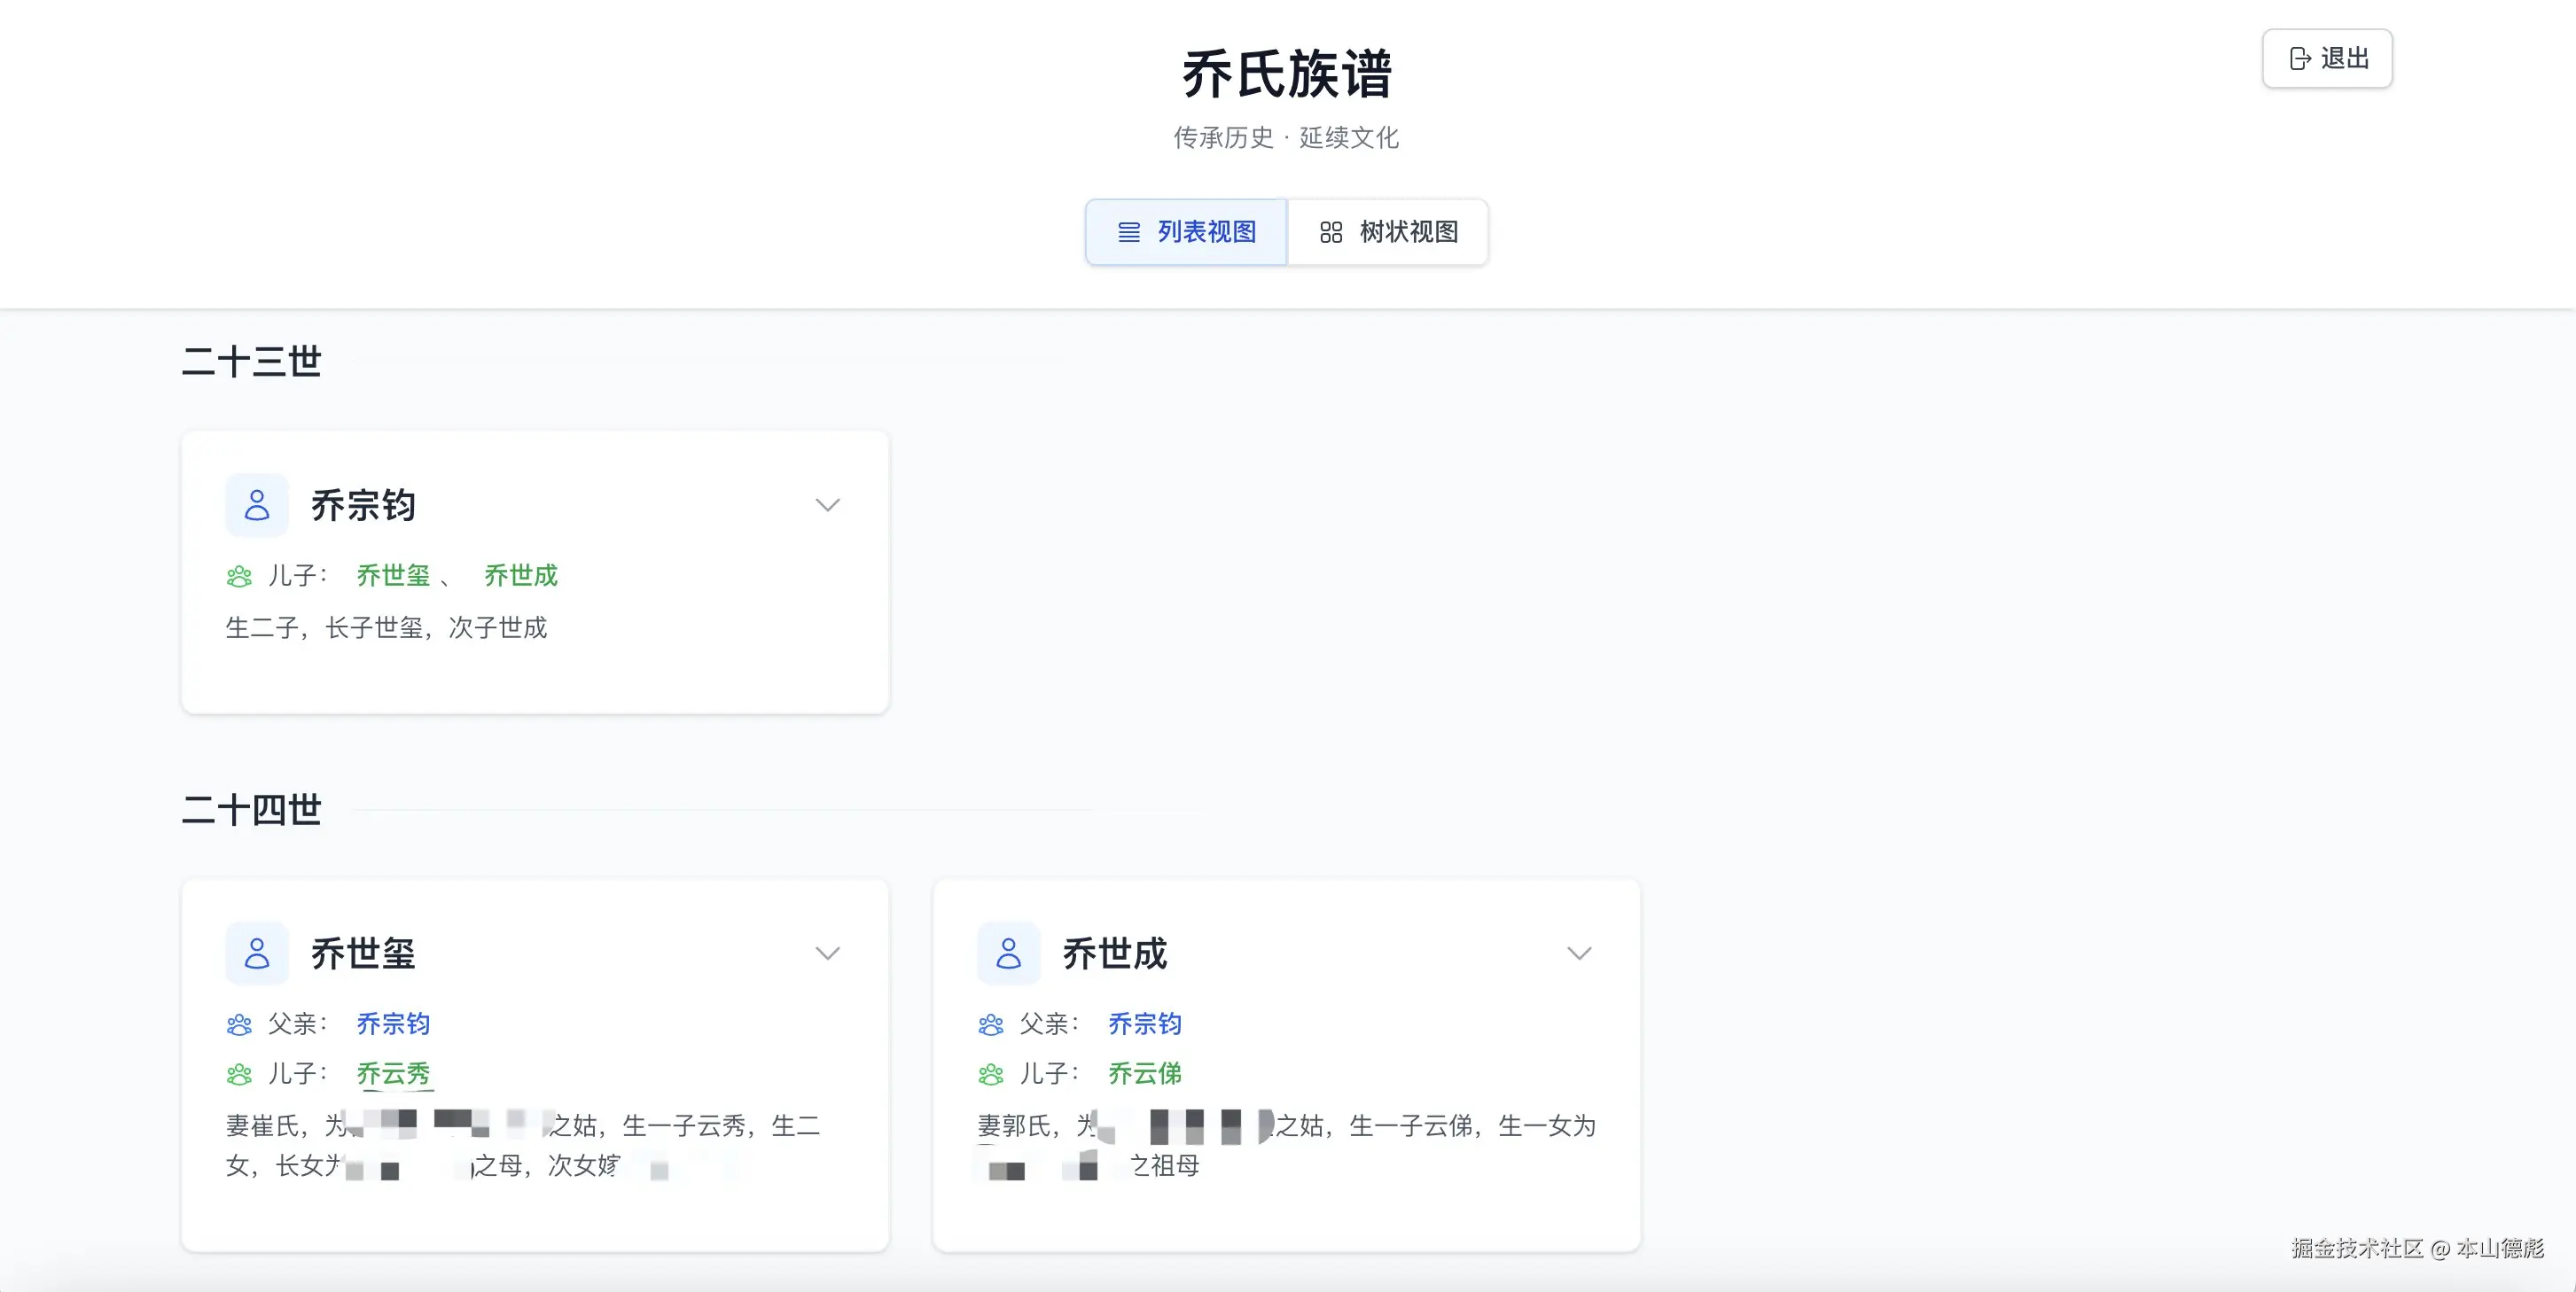Click the grid icon in 树状视图 tab
Image resolution: width=2576 pixels, height=1292 pixels.
(1330, 232)
